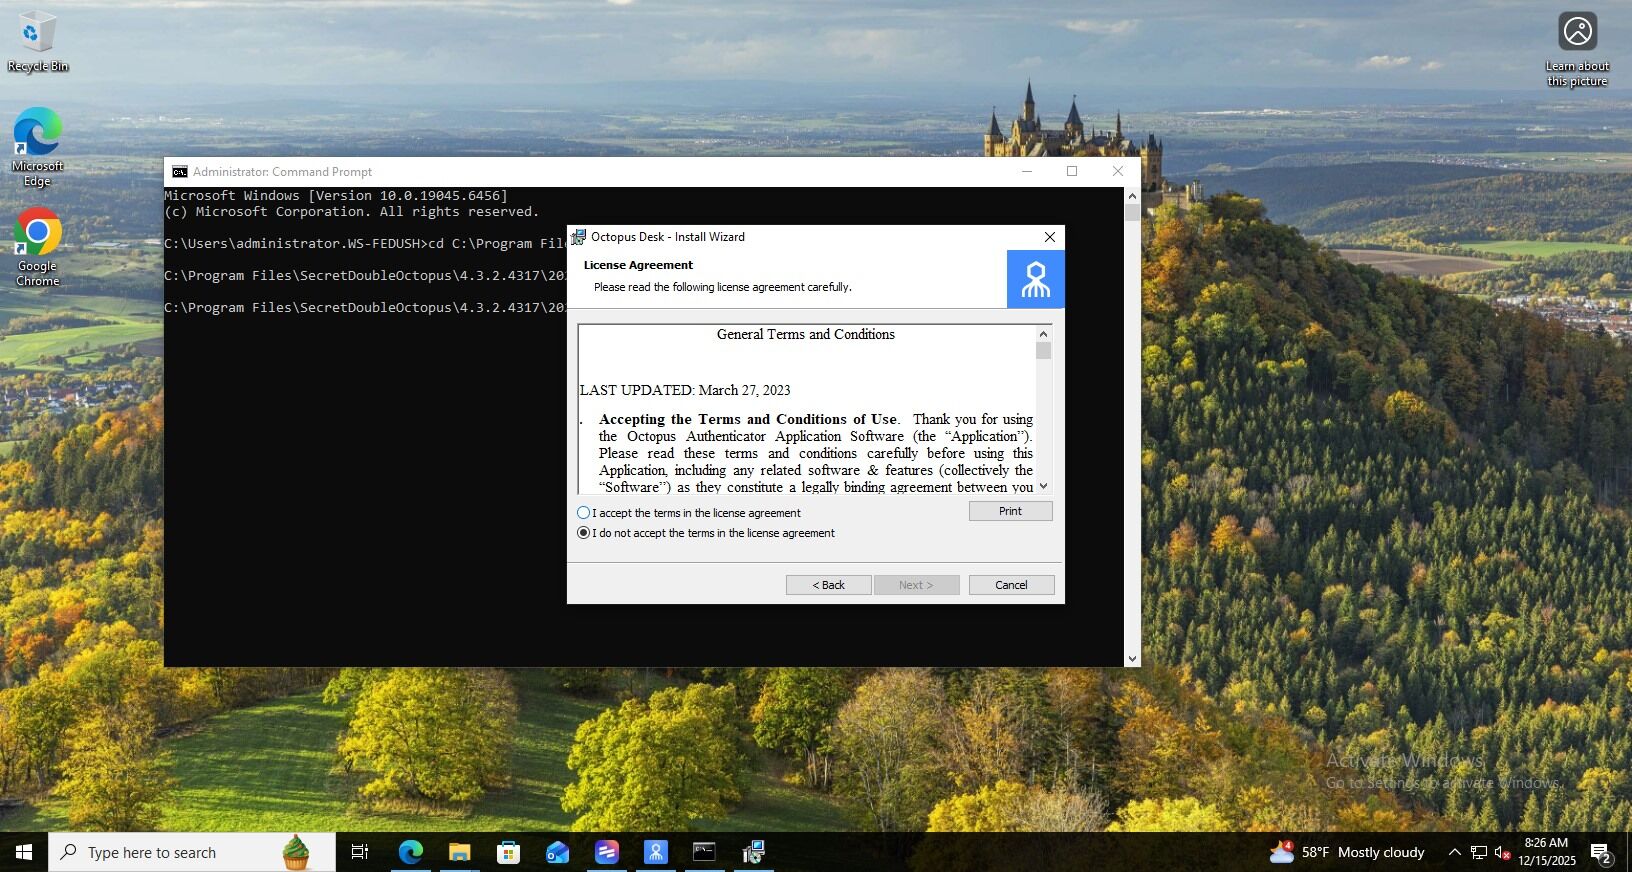Minimize the Command Prompt window

click(x=1026, y=172)
